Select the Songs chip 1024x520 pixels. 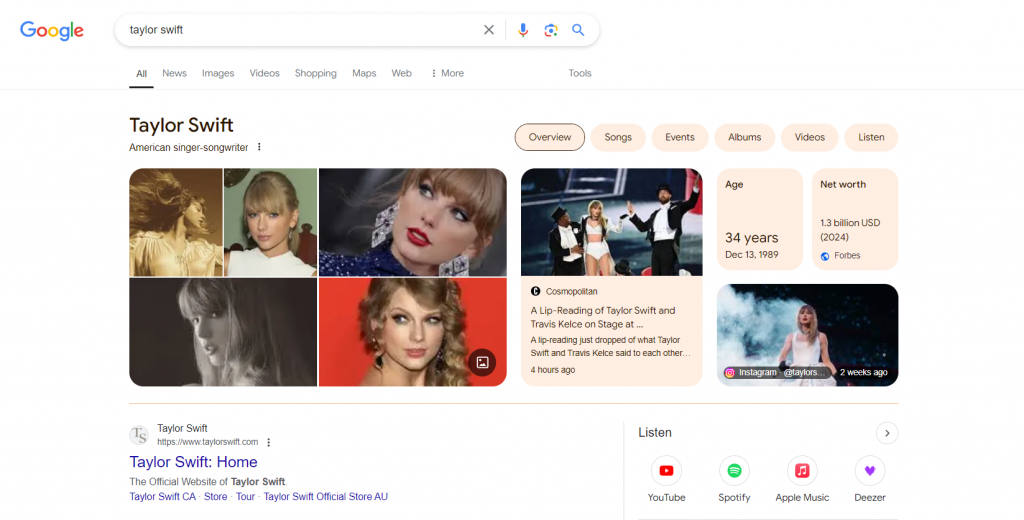pyautogui.click(x=618, y=137)
